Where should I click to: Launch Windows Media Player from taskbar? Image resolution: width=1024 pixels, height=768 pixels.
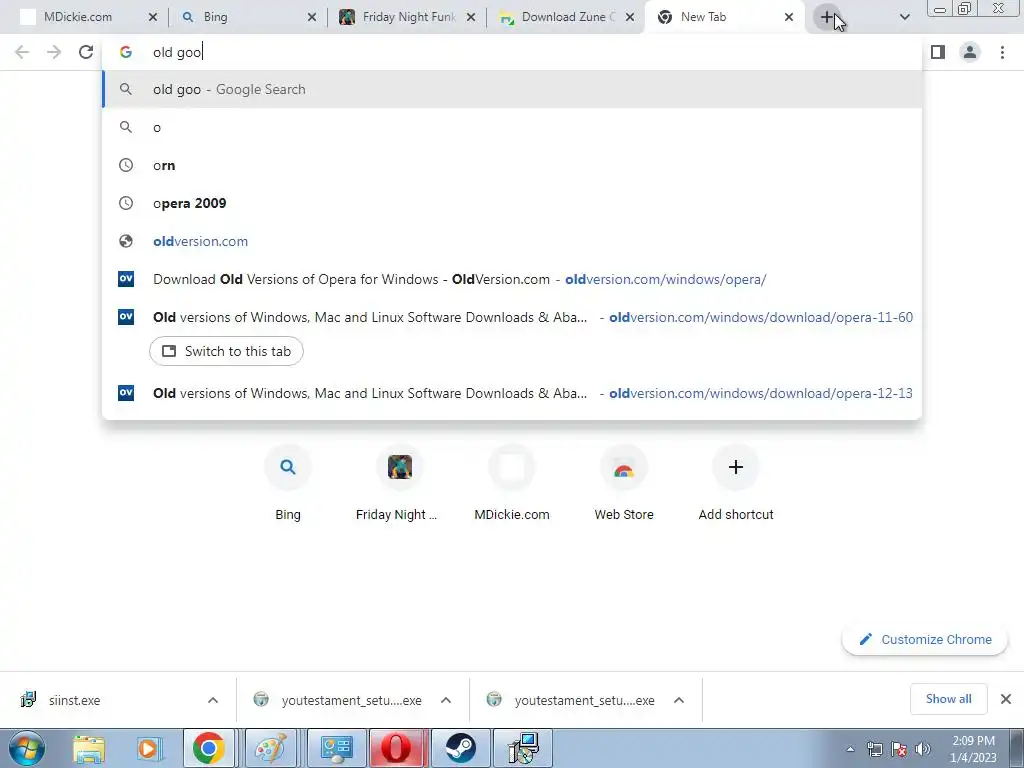coord(149,748)
